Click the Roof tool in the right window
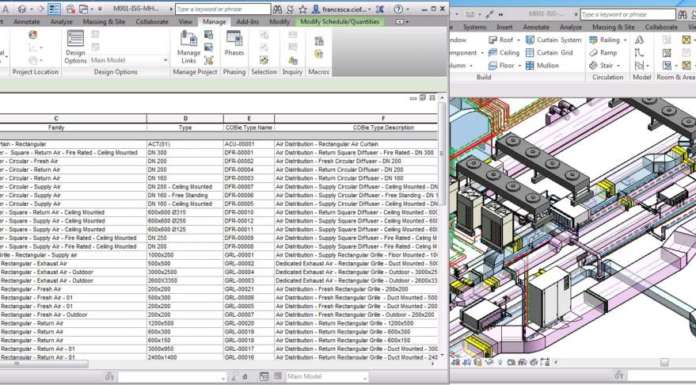Viewport: 696px width, 385px height. (501, 40)
